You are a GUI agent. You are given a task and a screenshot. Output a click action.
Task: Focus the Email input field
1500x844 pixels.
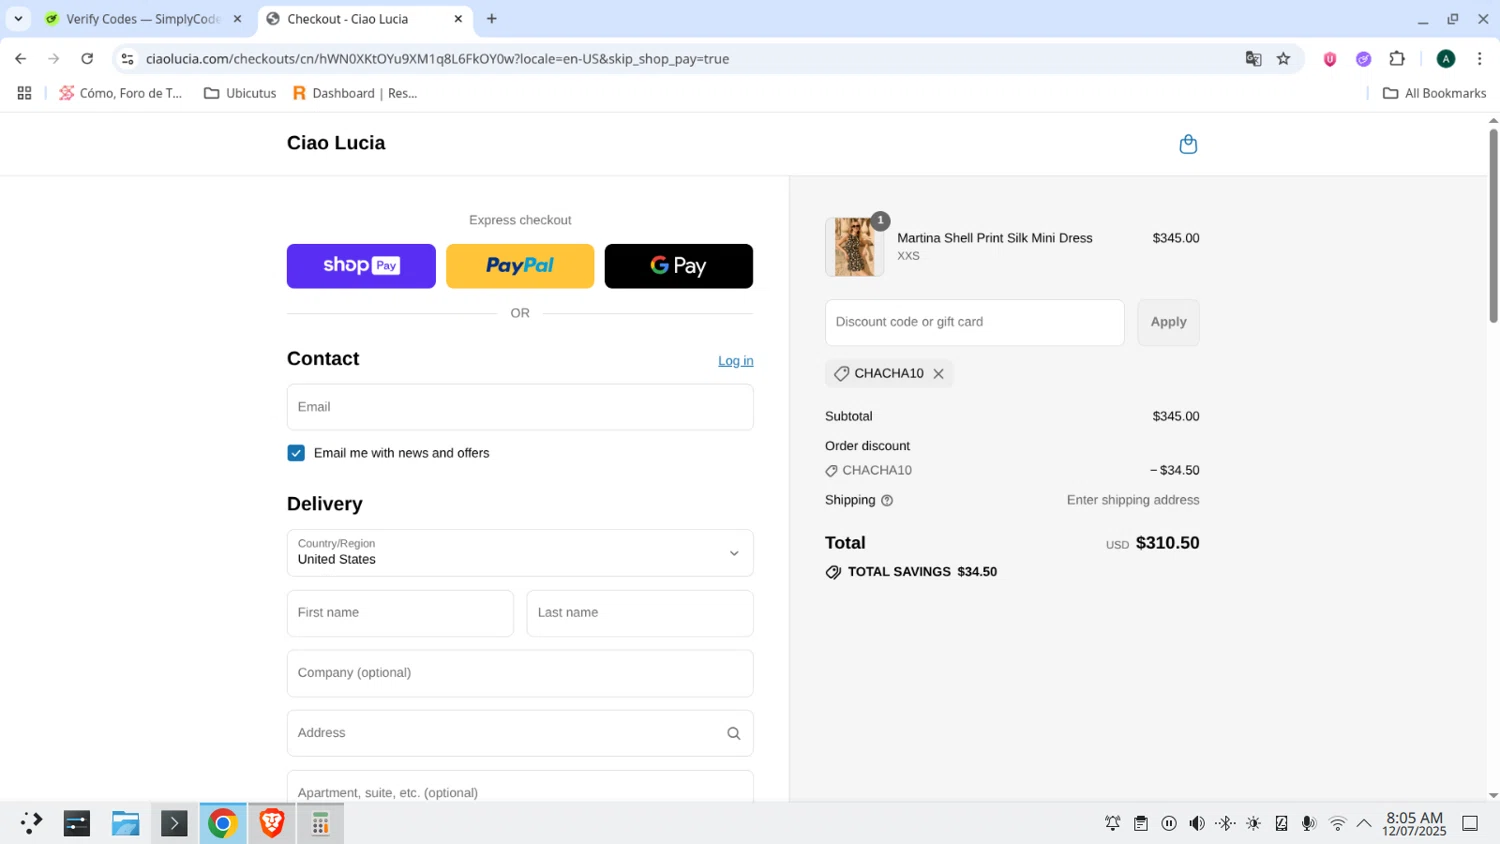[x=520, y=407]
